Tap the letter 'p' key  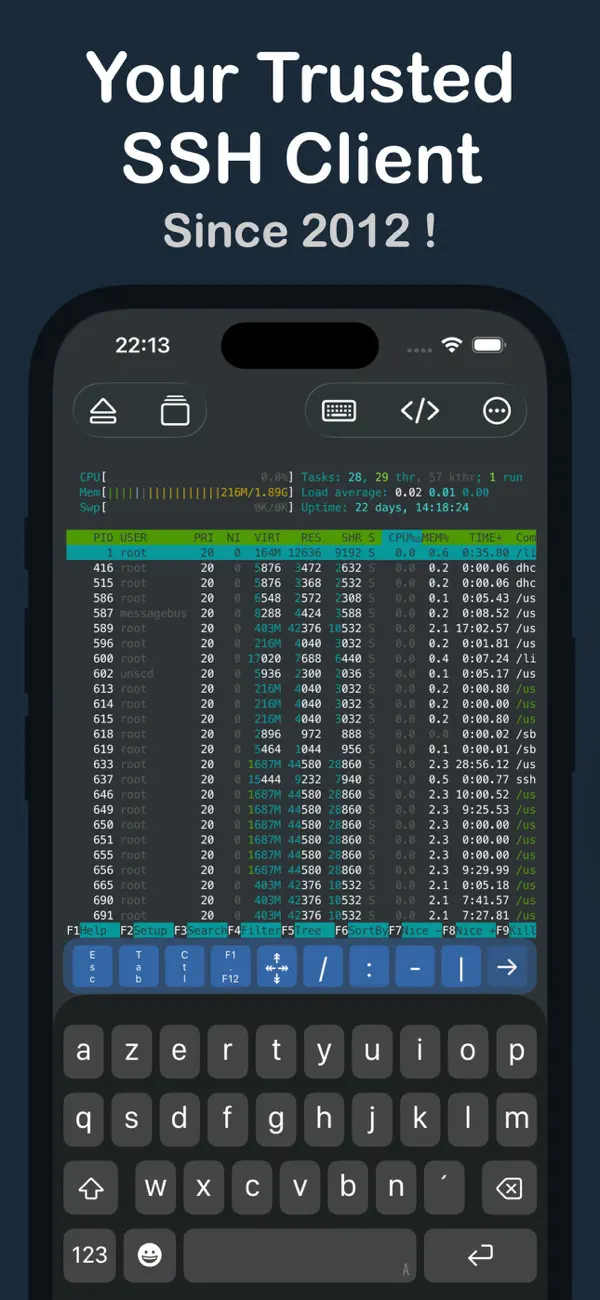[x=516, y=1052]
